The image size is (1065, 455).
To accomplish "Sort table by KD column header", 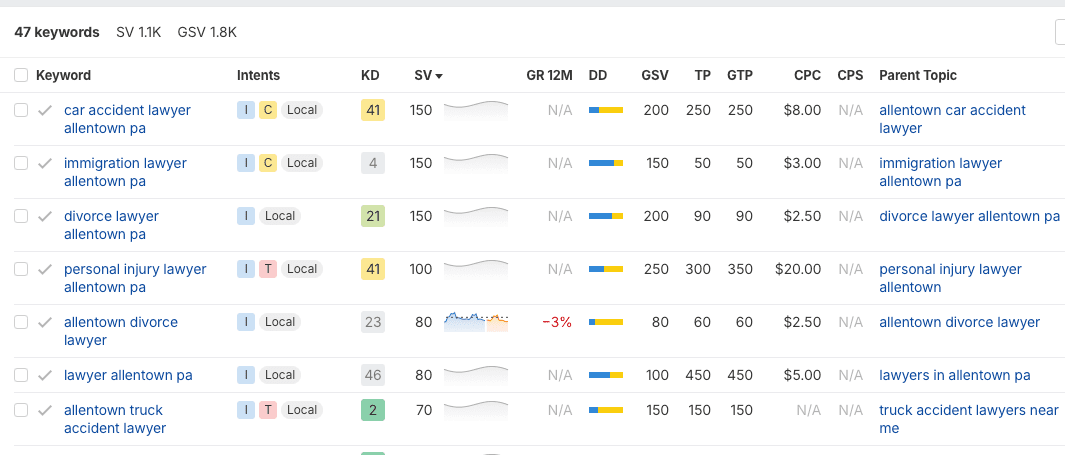I will (370, 75).
